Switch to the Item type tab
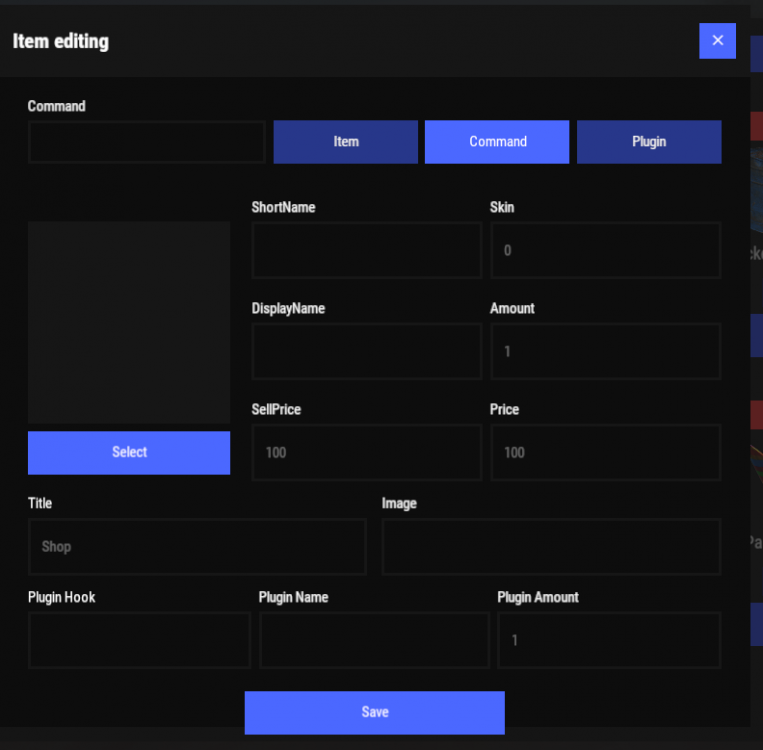Screen dimensions: 763x750 (345, 142)
